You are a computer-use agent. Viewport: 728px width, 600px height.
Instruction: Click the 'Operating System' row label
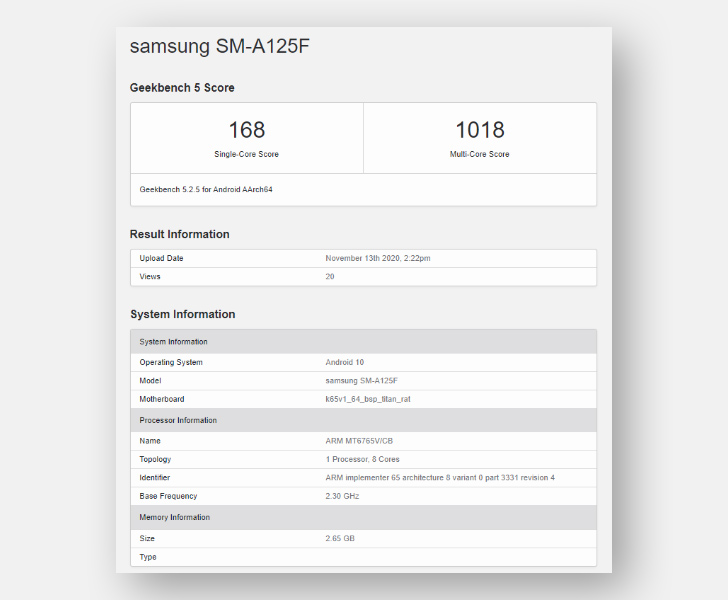[171, 362]
